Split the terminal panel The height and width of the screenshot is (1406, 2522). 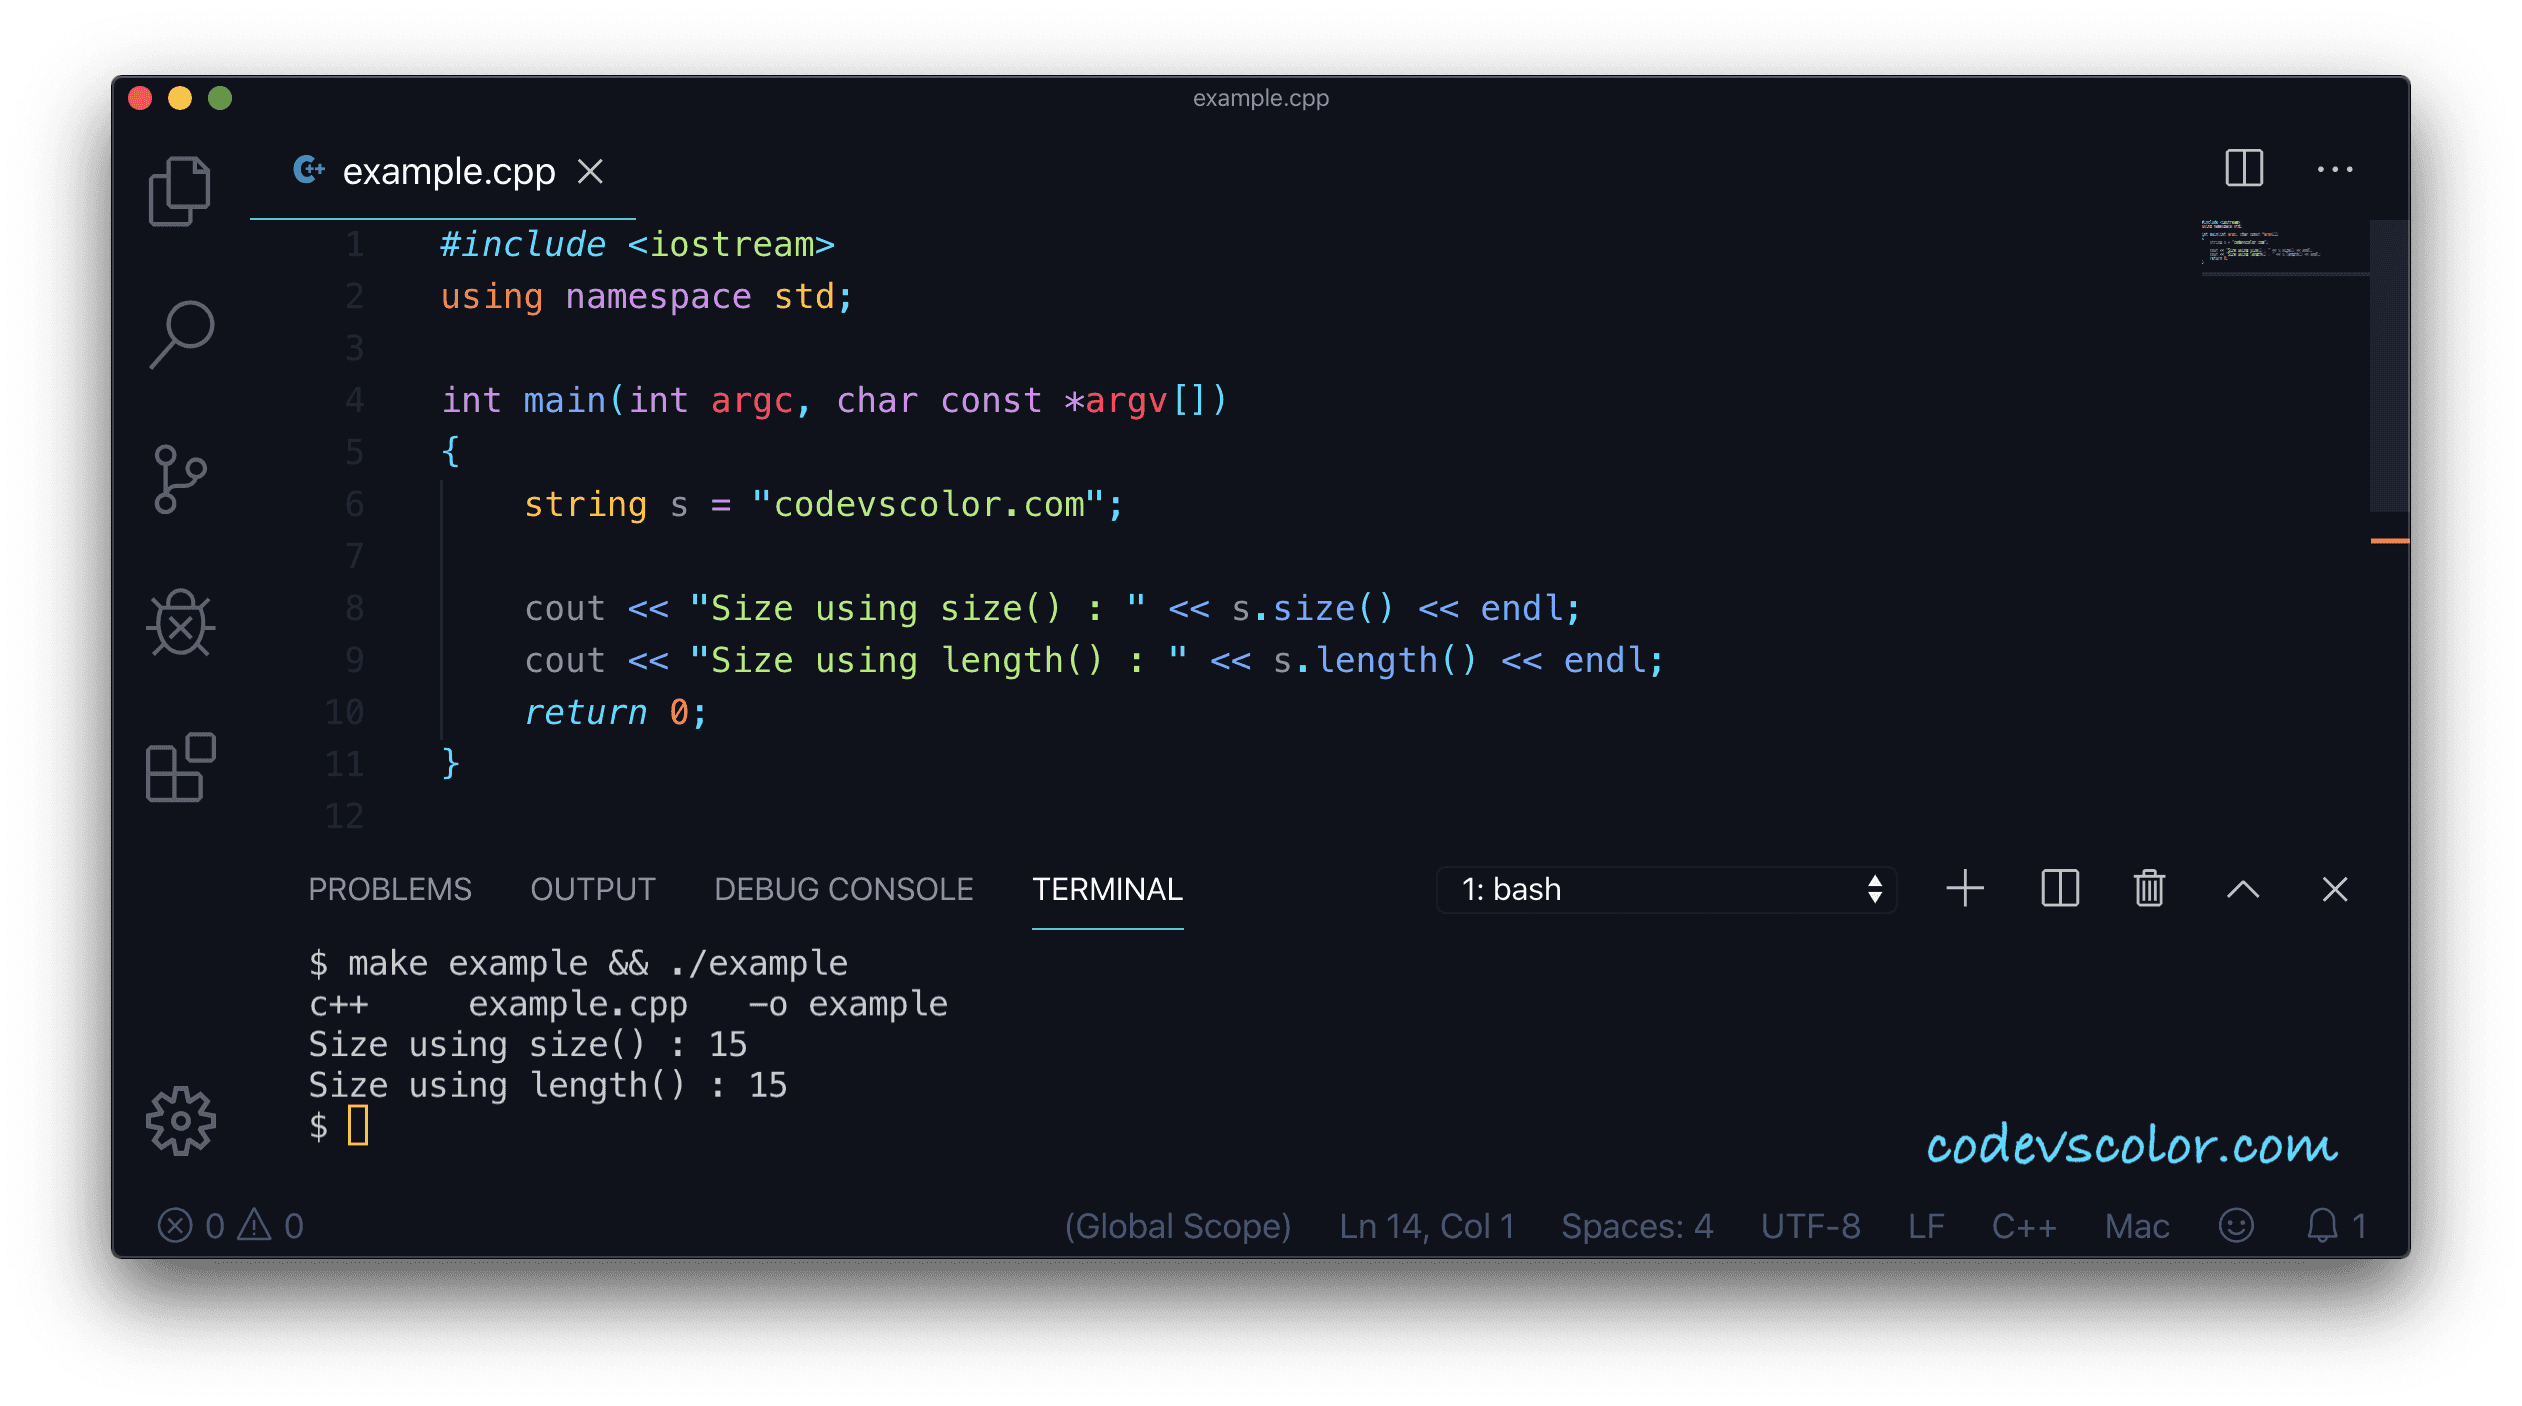[2059, 888]
